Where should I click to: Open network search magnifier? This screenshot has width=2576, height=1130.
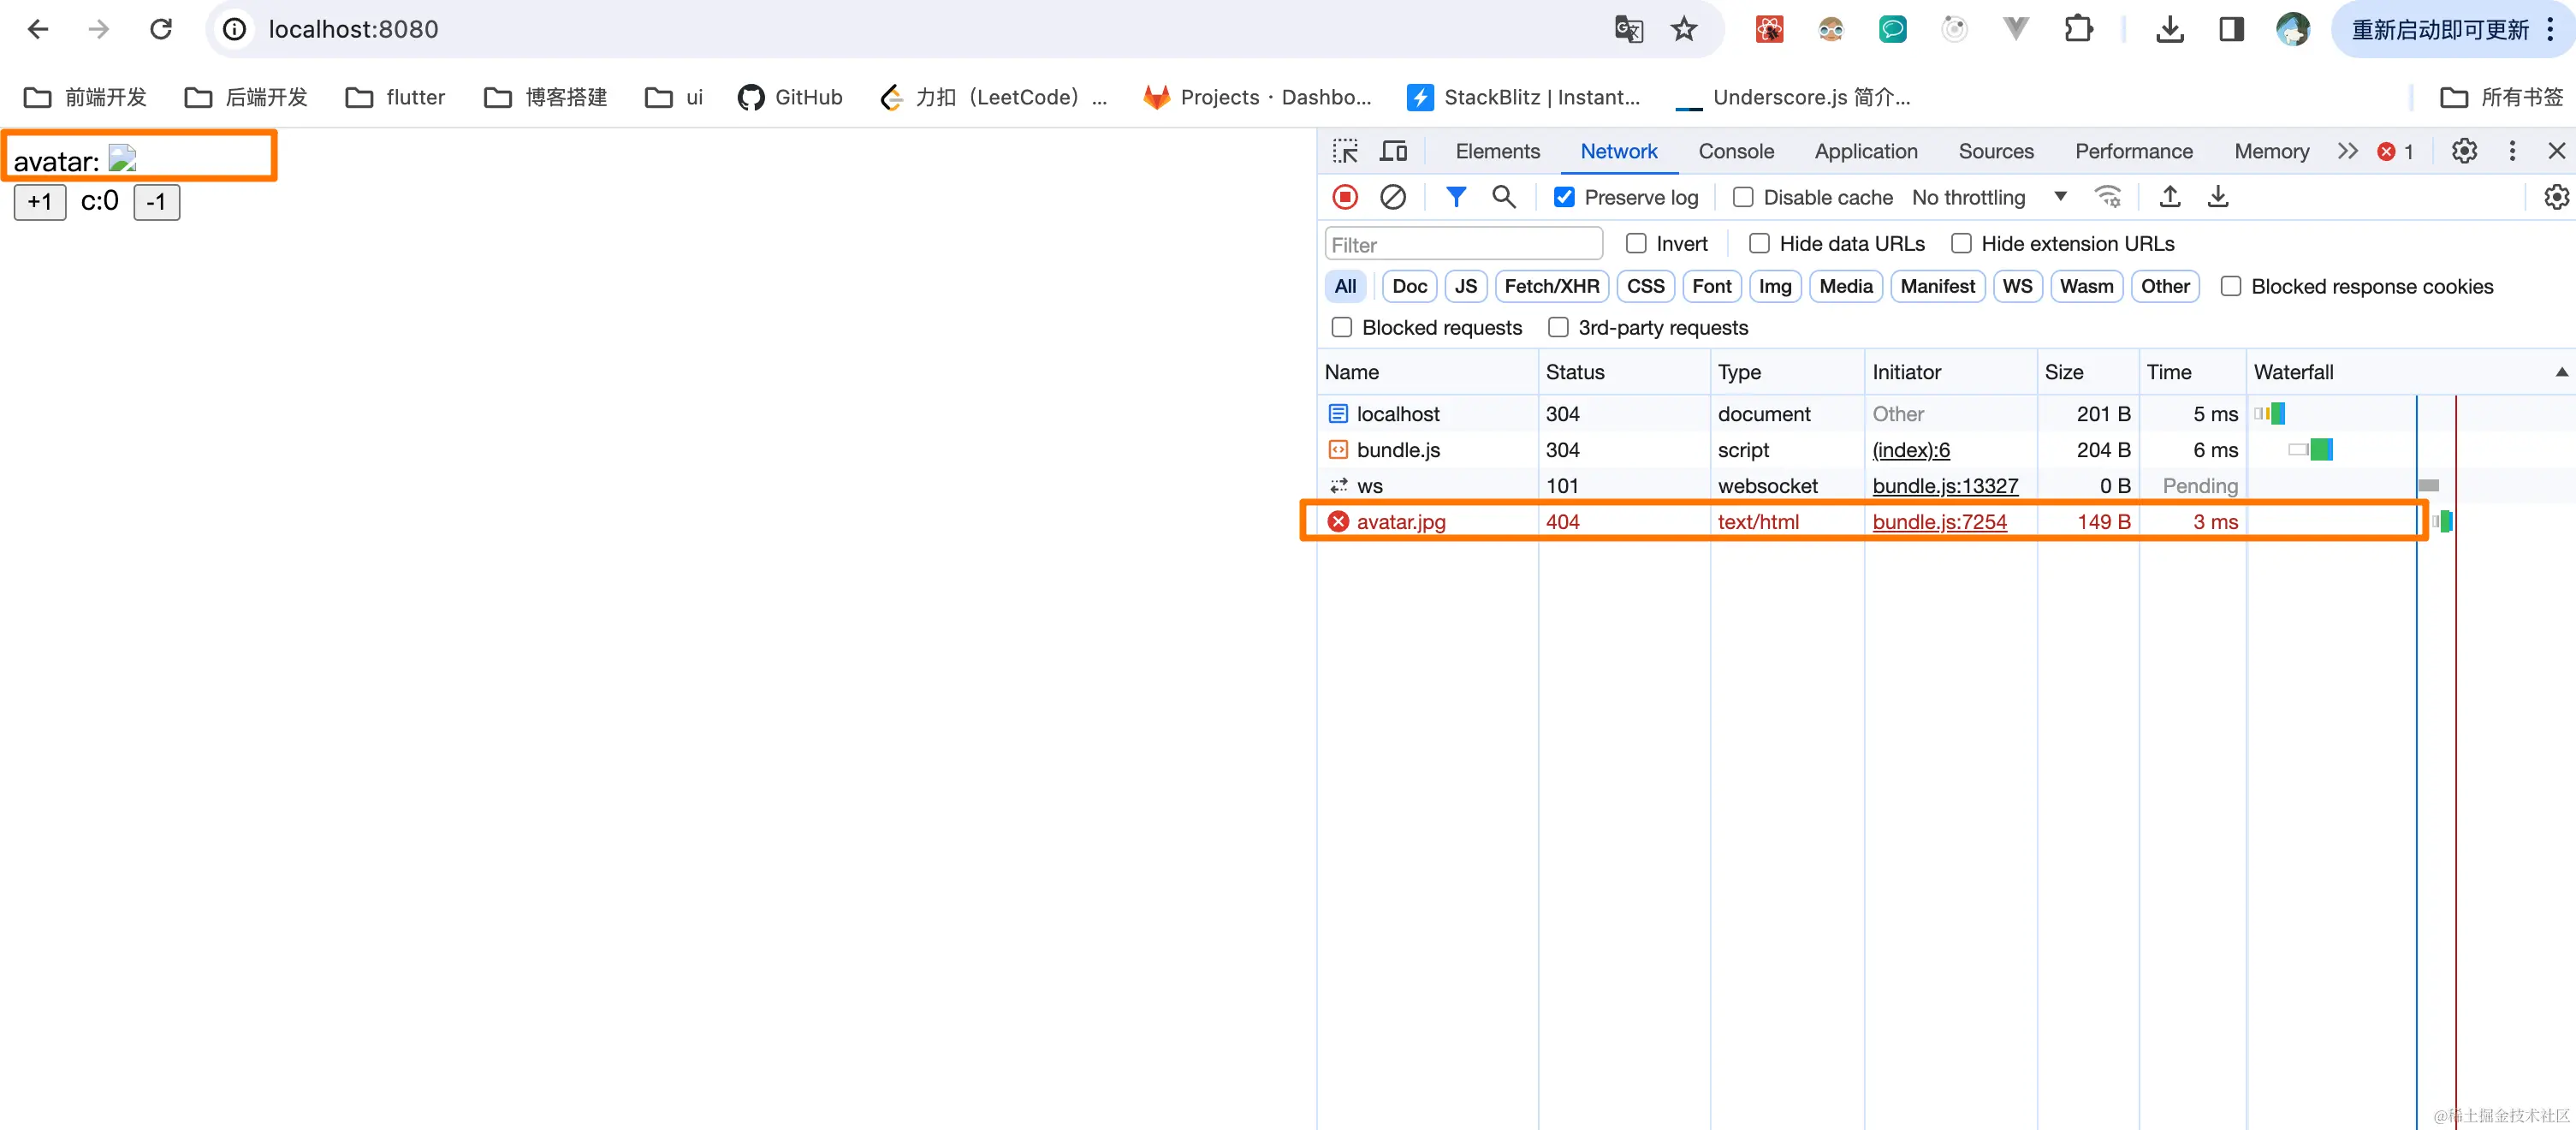1503,197
